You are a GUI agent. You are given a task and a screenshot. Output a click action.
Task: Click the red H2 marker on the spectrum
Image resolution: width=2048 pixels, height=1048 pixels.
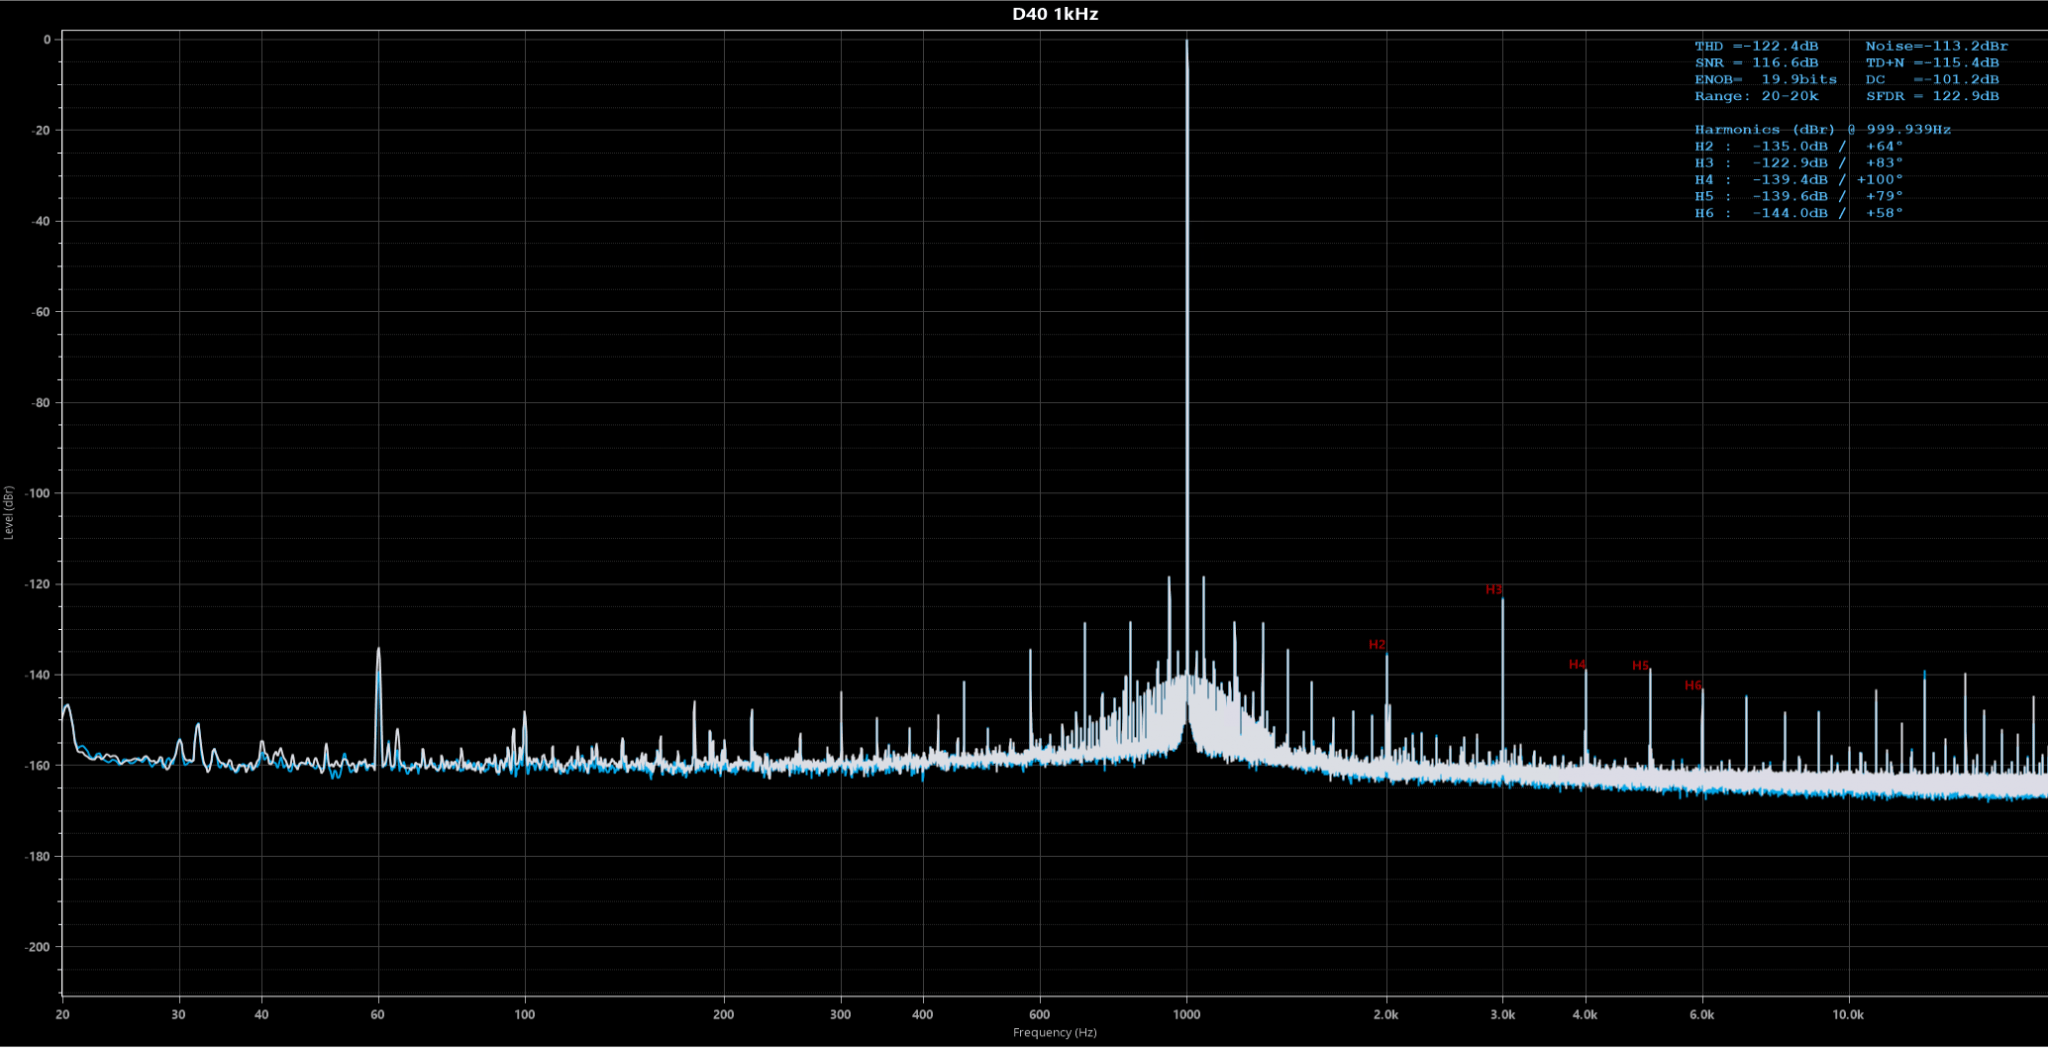pyautogui.click(x=1377, y=645)
